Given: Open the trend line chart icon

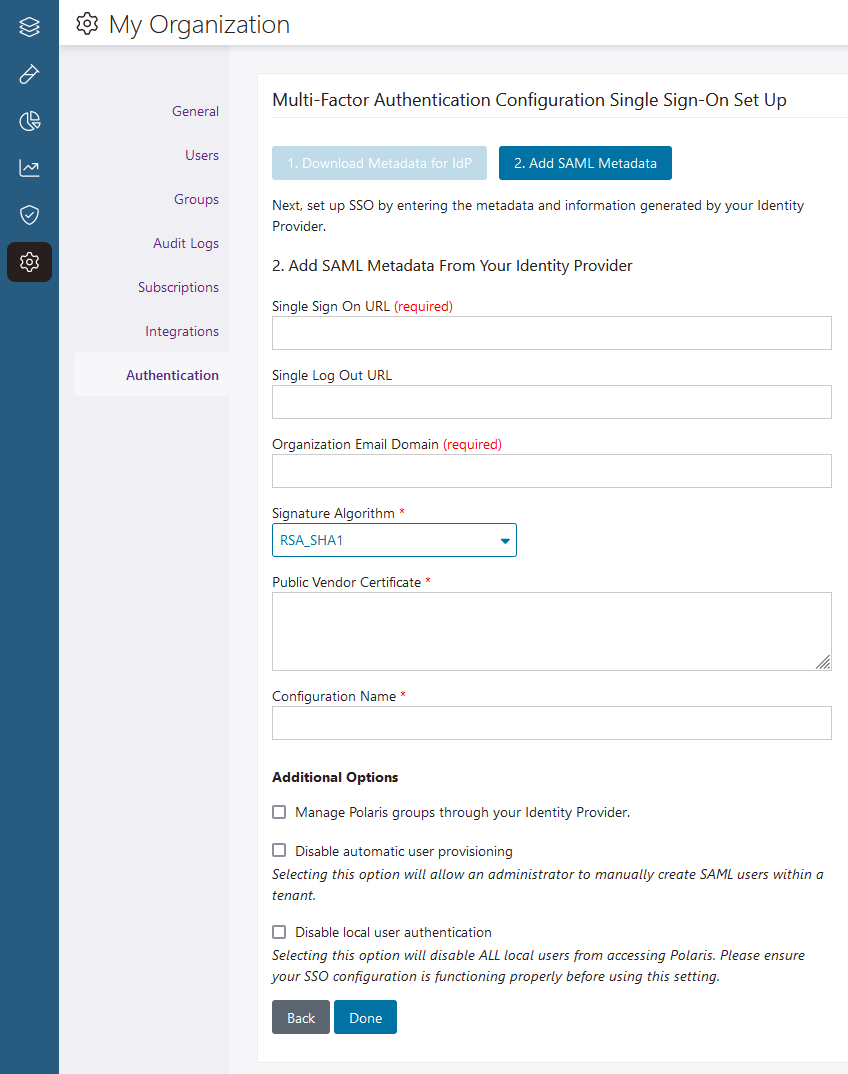Looking at the screenshot, I should [29, 168].
